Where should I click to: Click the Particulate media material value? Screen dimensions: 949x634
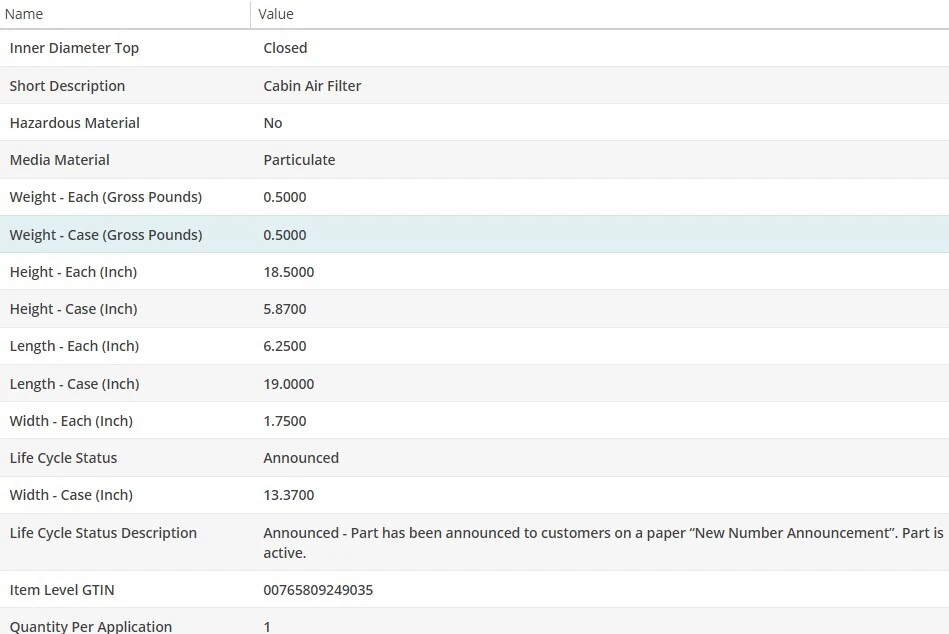[x=299, y=160]
